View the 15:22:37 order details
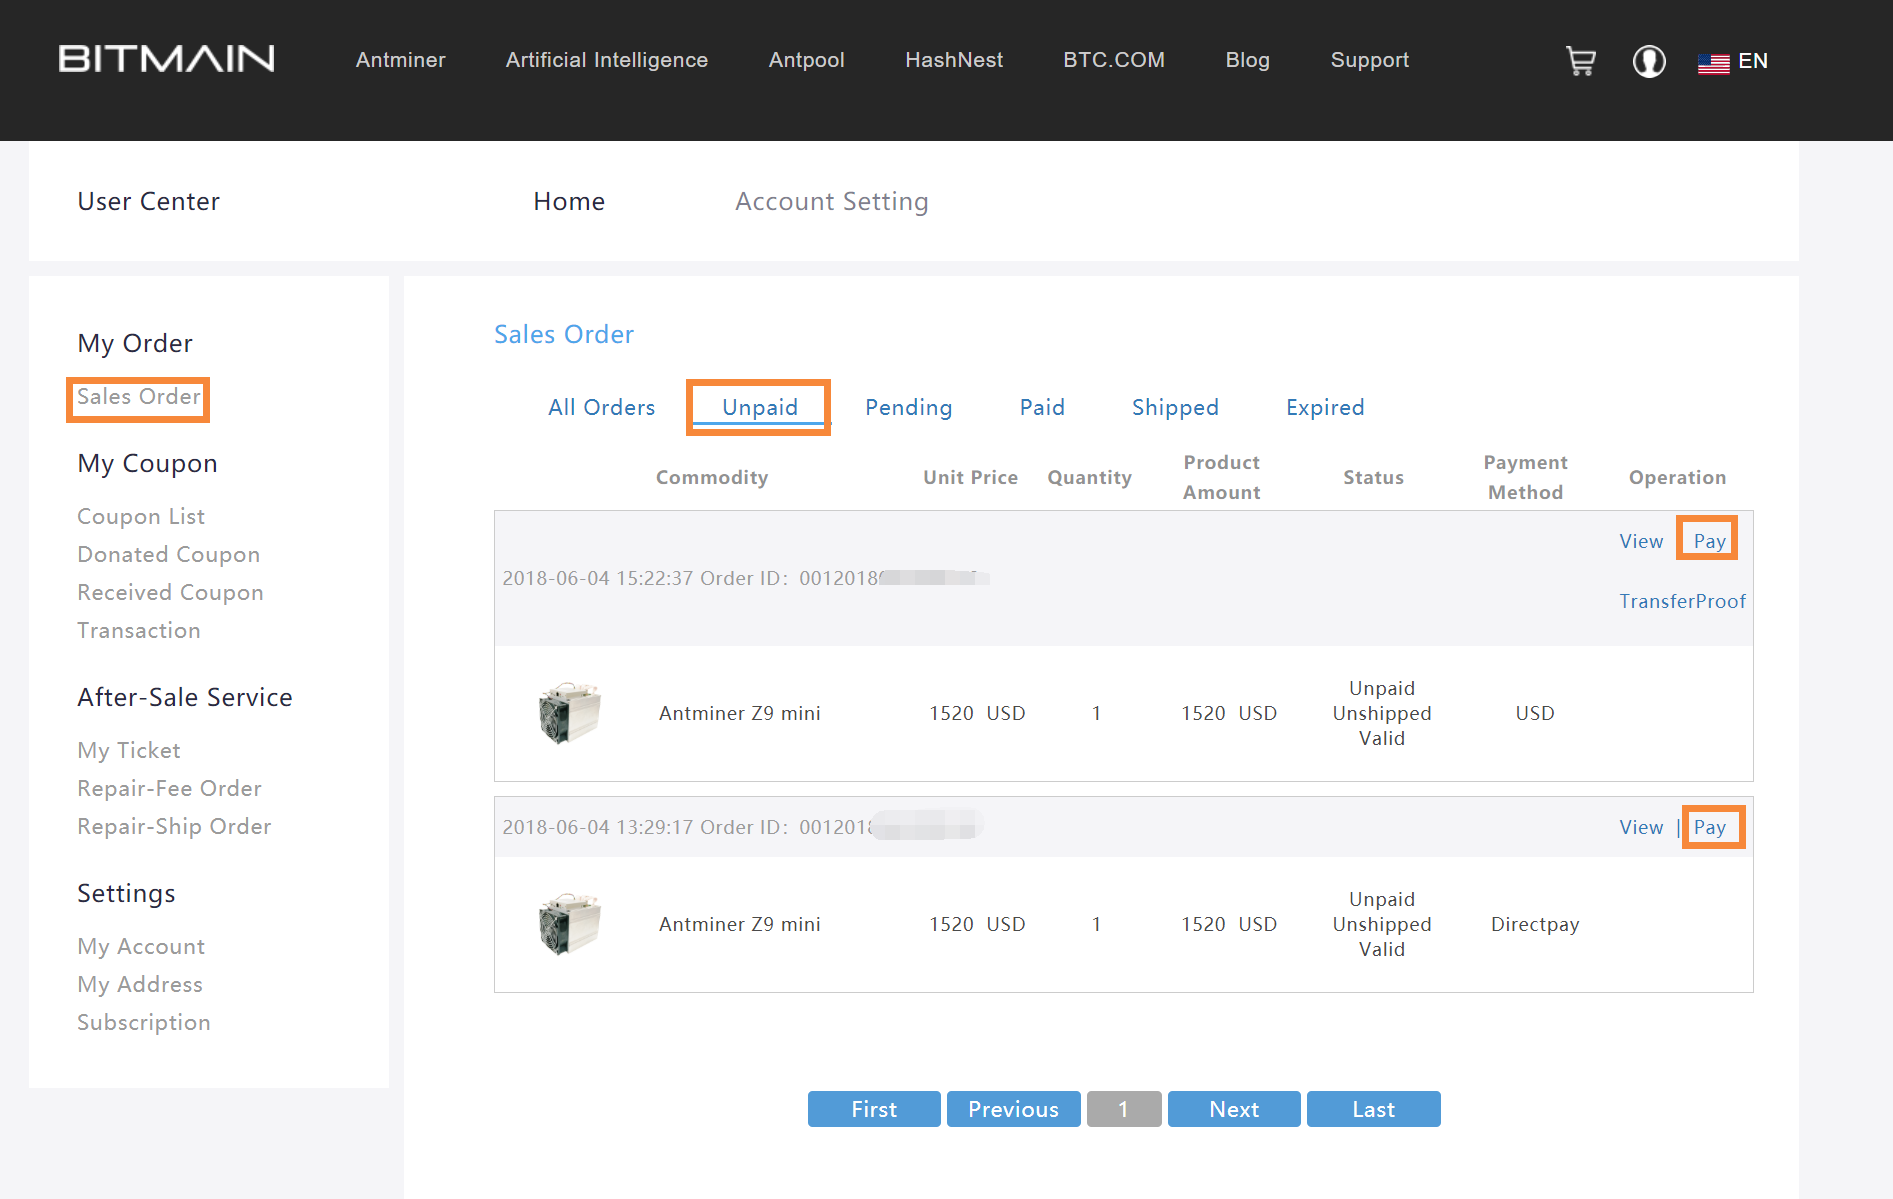This screenshot has width=1893, height=1199. 1641,541
